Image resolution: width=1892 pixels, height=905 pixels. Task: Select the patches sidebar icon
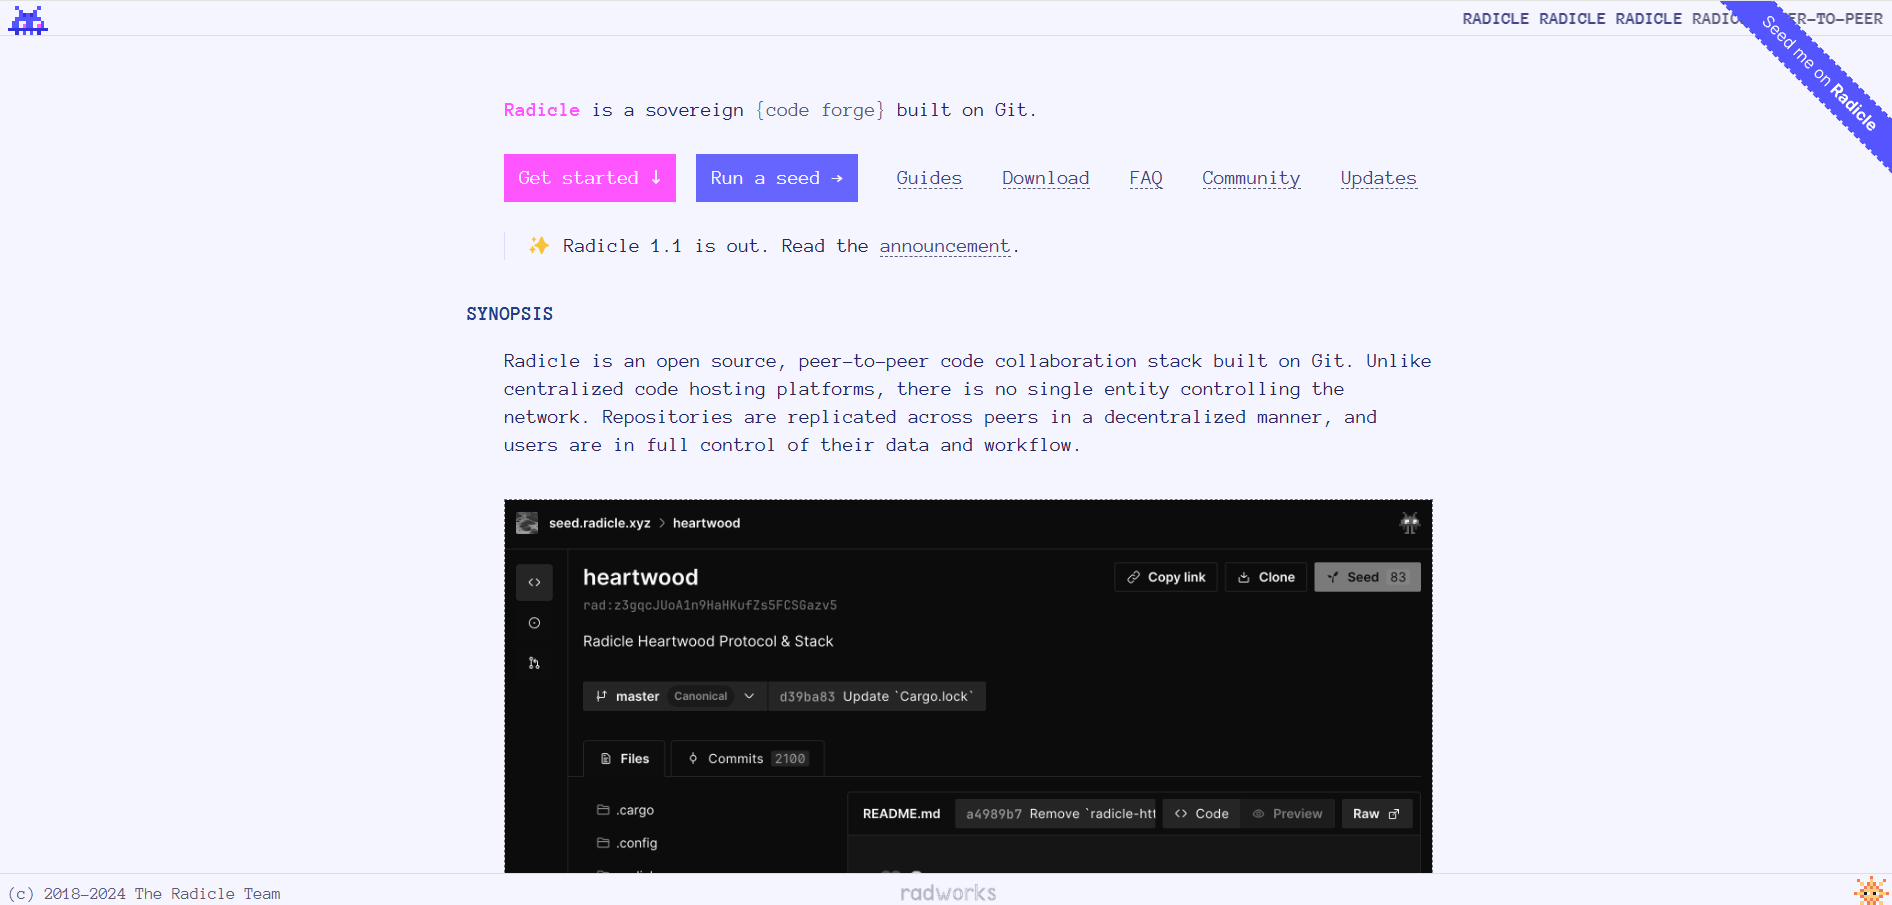coord(534,663)
